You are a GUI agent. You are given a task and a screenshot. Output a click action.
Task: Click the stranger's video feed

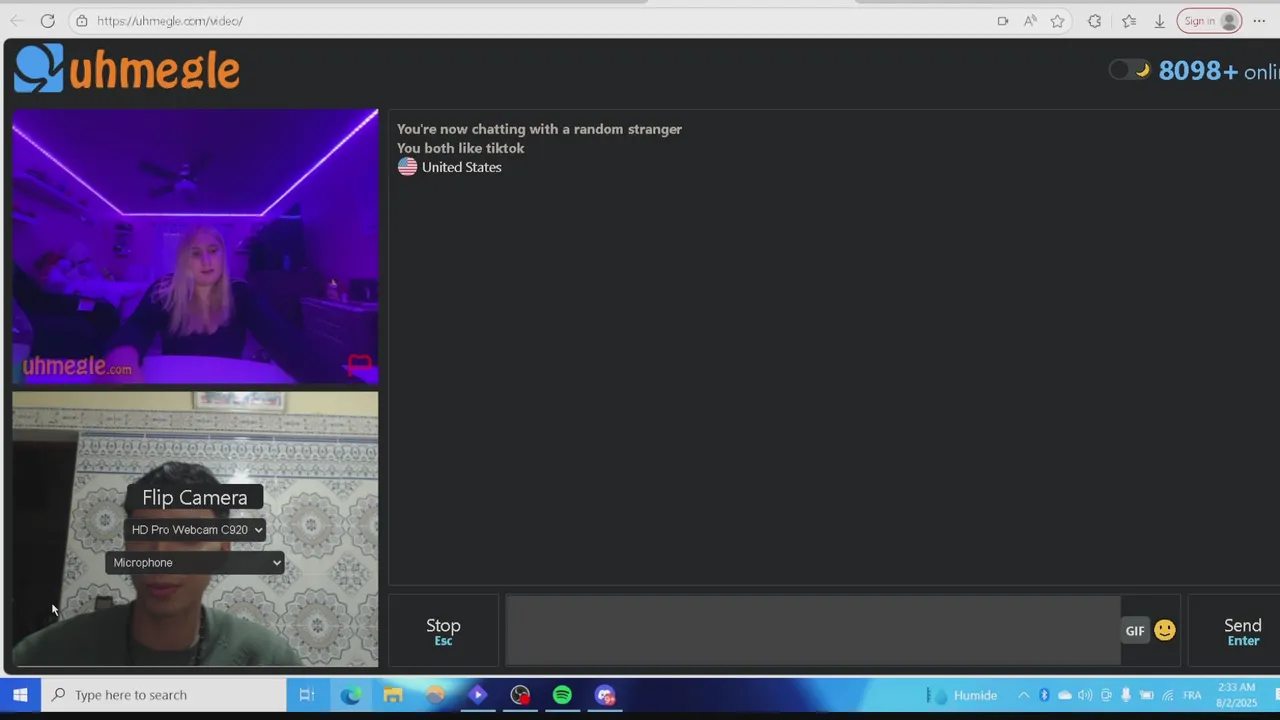click(195, 246)
